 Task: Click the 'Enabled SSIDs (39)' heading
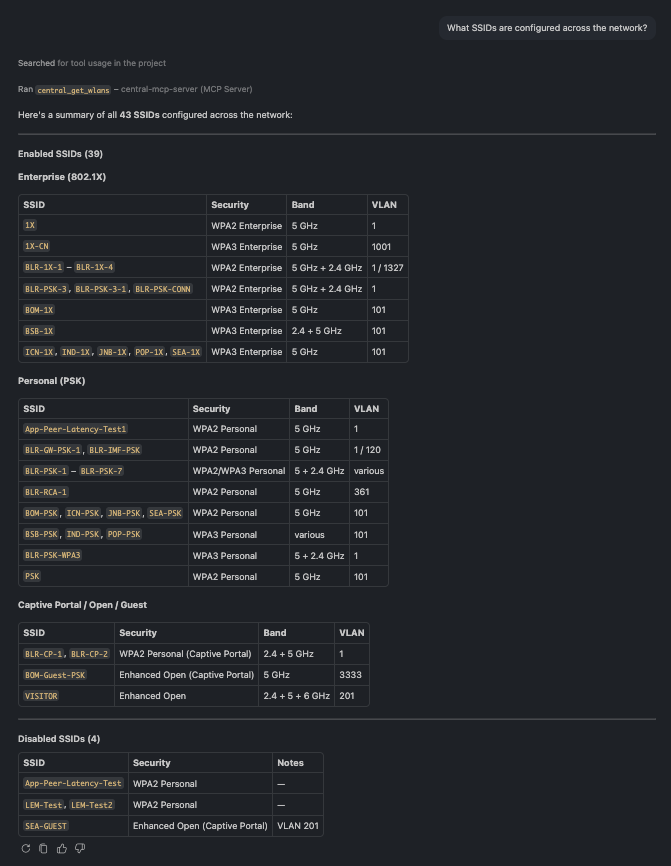(x=60, y=154)
